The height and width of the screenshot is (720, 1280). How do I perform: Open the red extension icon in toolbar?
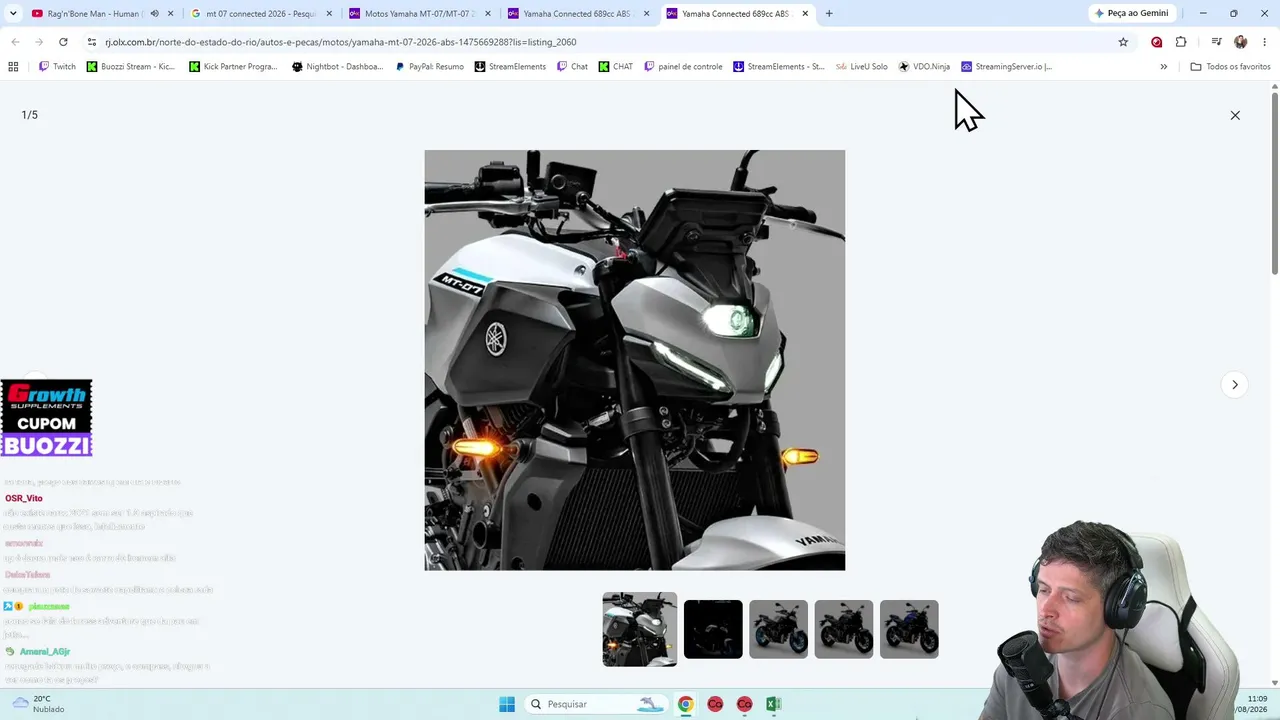tap(1157, 42)
